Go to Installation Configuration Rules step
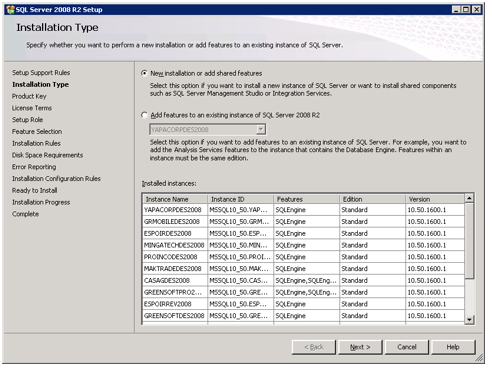Viewport: 492px width, 370px height. [56, 179]
